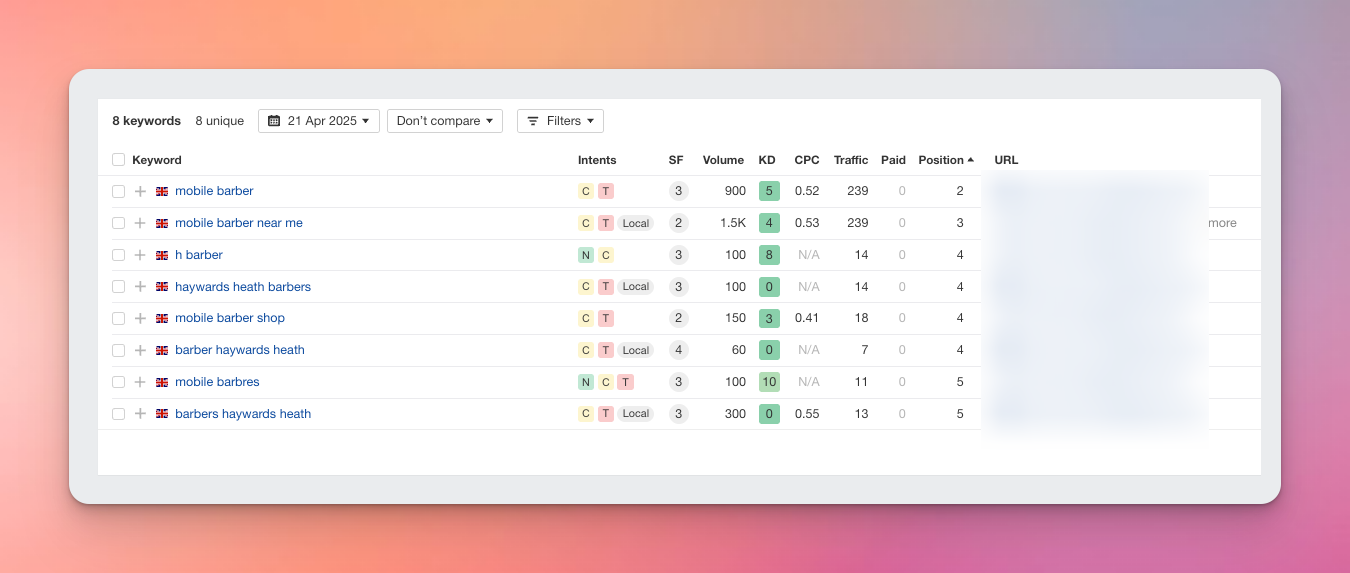Image resolution: width=1350 pixels, height=573 pixels.
Task: Click the '8 keywords' count text
Action: click(146, 121)
